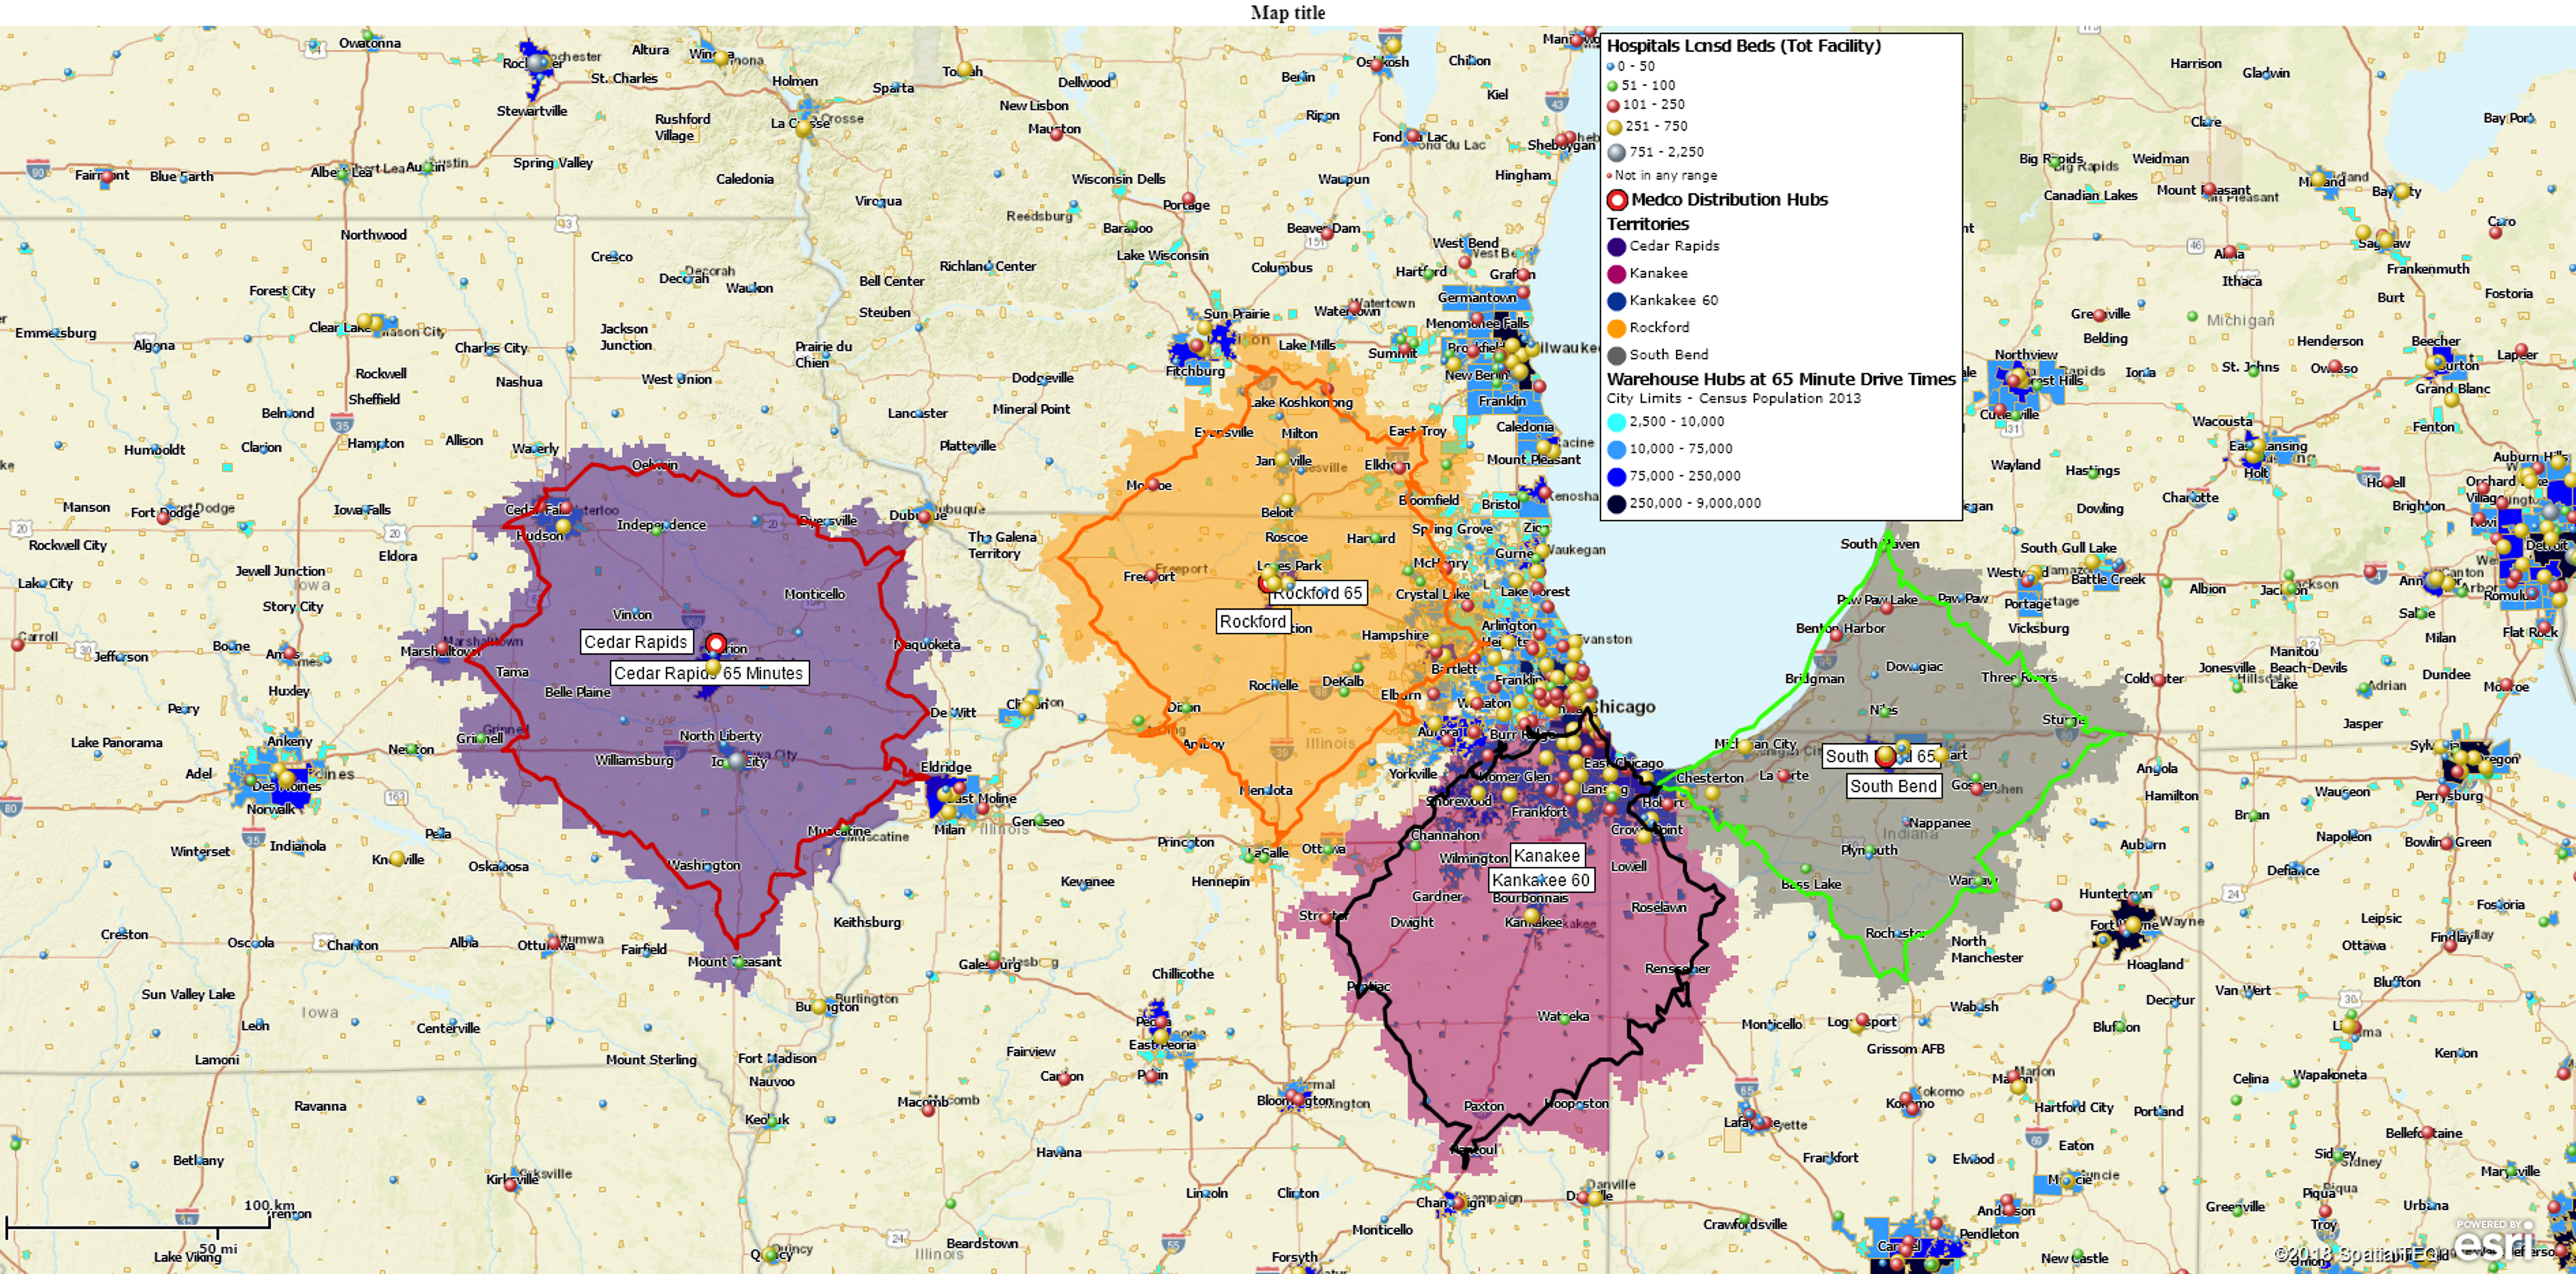Click the 'Mineral Point' city label
This screenshot has width=2576, height=1274.
click(x=1031, y=410)
